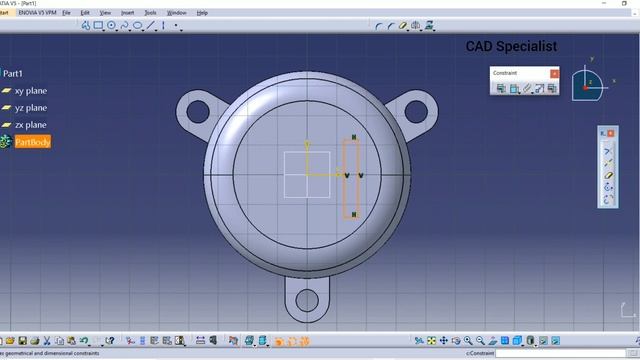Open the Insert menu
This screenshot has height=360, width=640.
(127, 13)
